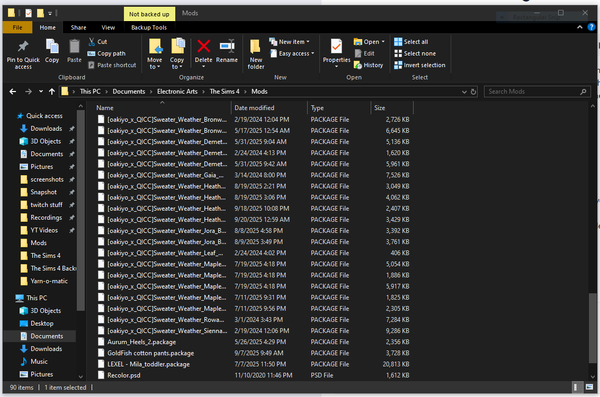This screenshot has height=397, width=600.
Task: Click Invert selection
Action: pos(419,65)
